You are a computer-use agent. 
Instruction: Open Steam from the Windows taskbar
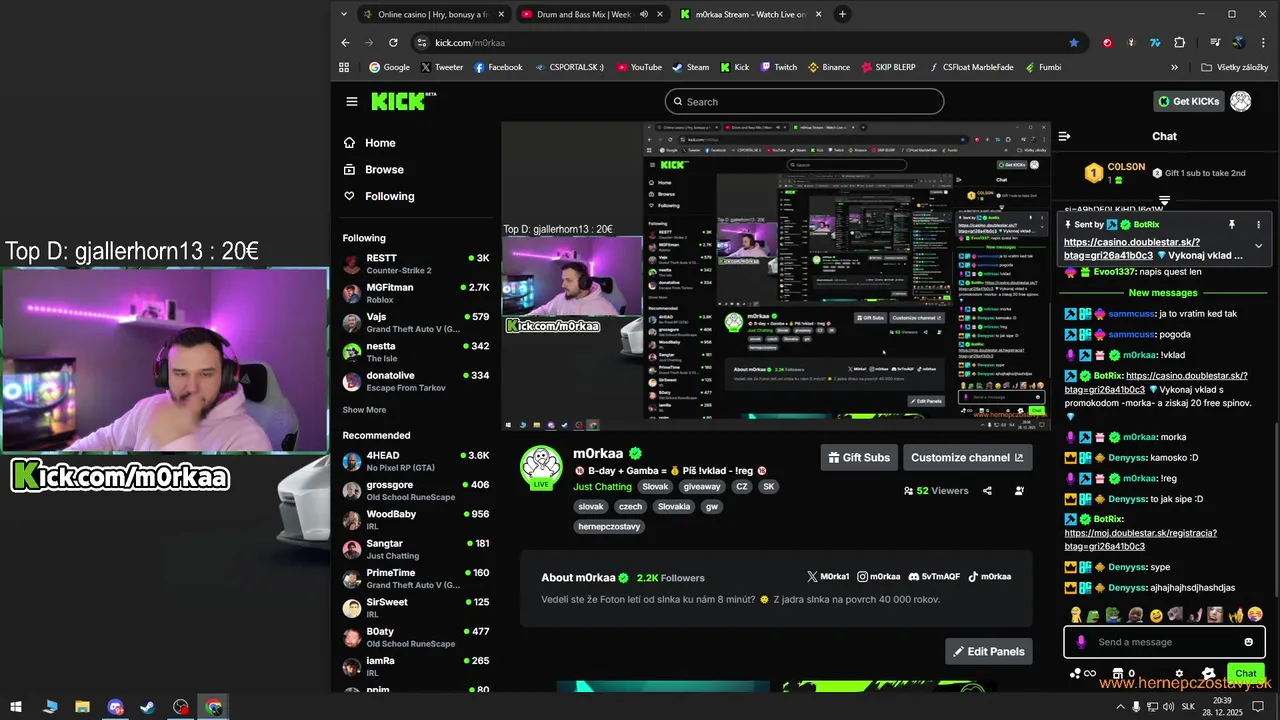click(148, 707)
